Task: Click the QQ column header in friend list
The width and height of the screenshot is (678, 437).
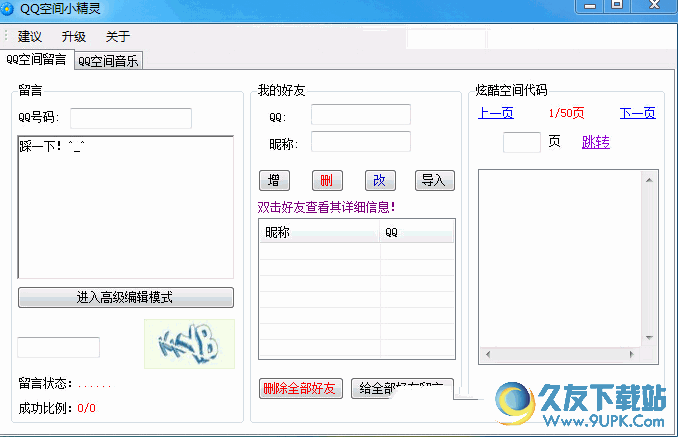Action: pos(416,233)
